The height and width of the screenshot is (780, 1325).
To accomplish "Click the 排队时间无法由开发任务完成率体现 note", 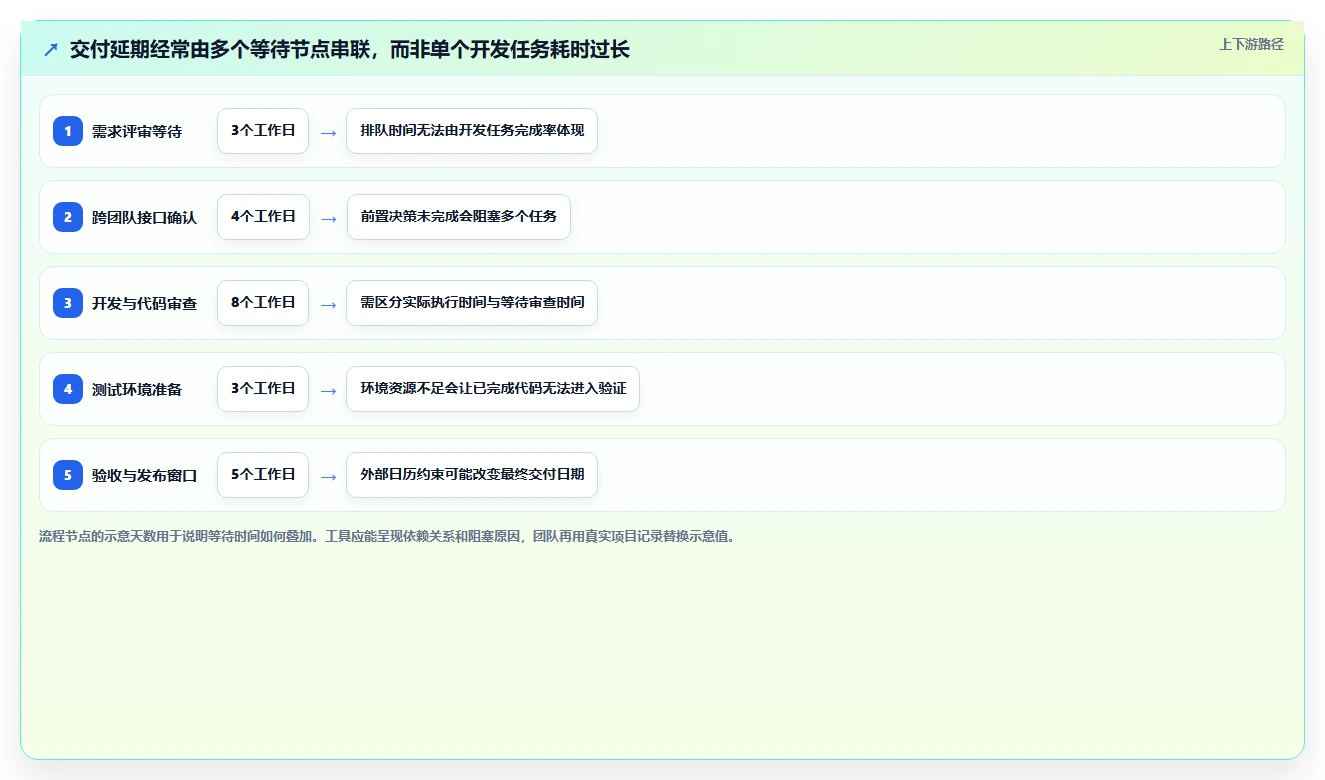I will 472,131.
